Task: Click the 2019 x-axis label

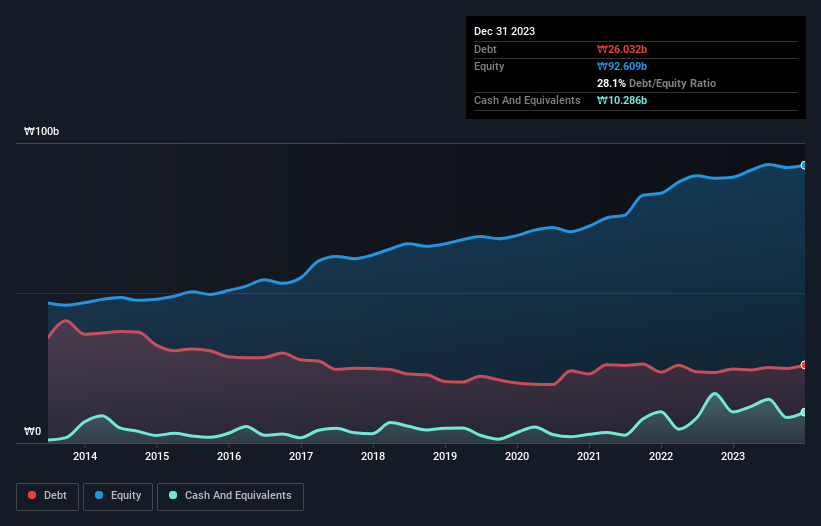Action: click(x=445, y=456)
